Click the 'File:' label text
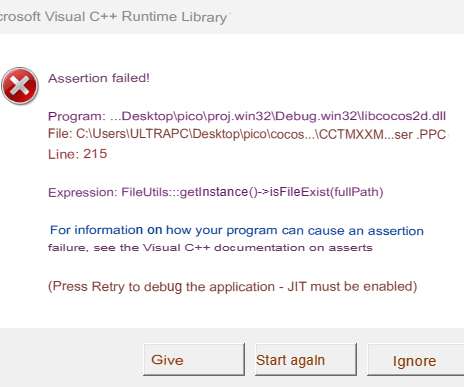Screen dimensions: 464x387 coord(60,134)
